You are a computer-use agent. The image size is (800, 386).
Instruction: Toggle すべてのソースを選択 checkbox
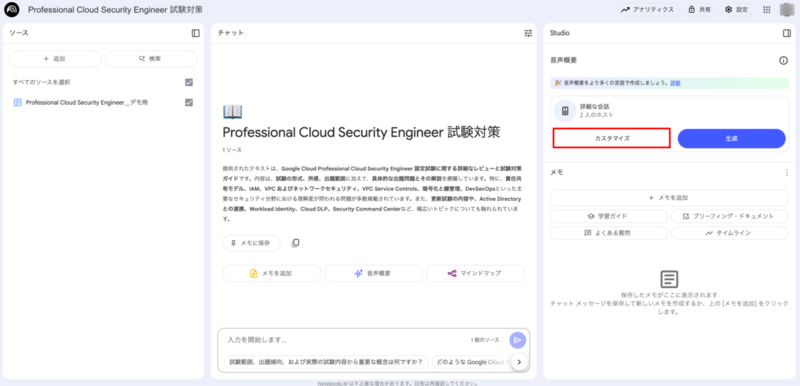(189, 82)
